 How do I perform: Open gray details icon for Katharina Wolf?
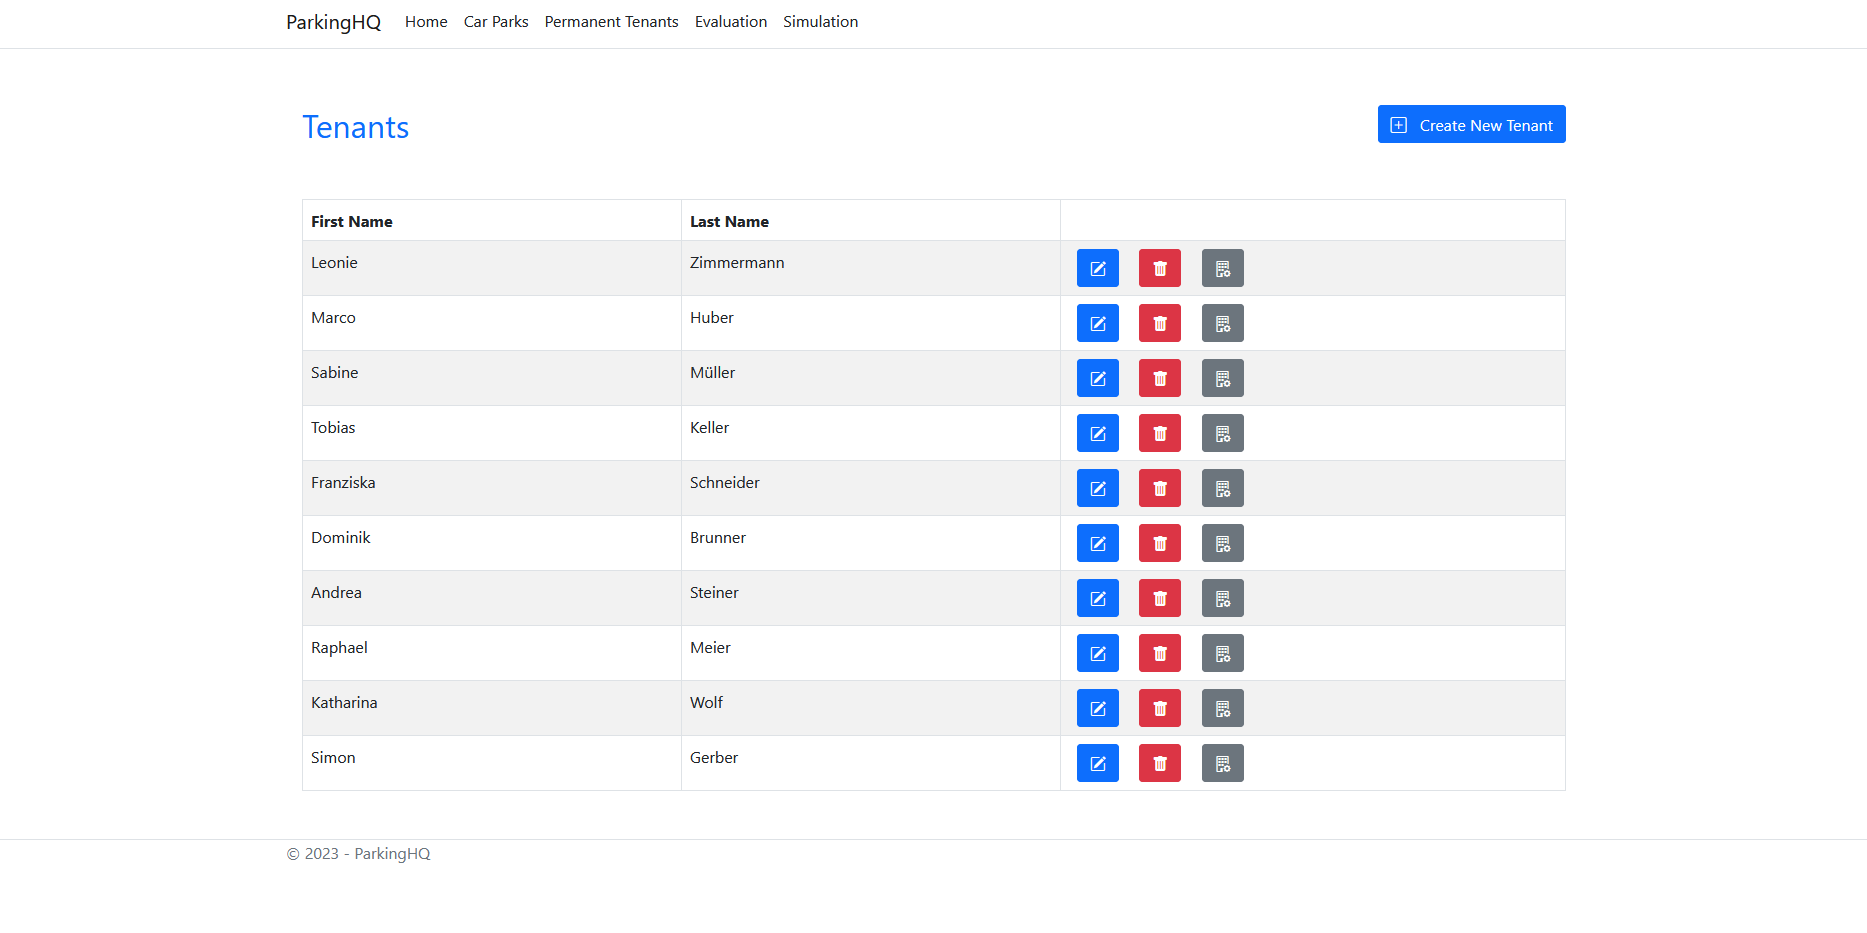(x=1222, y=708)
